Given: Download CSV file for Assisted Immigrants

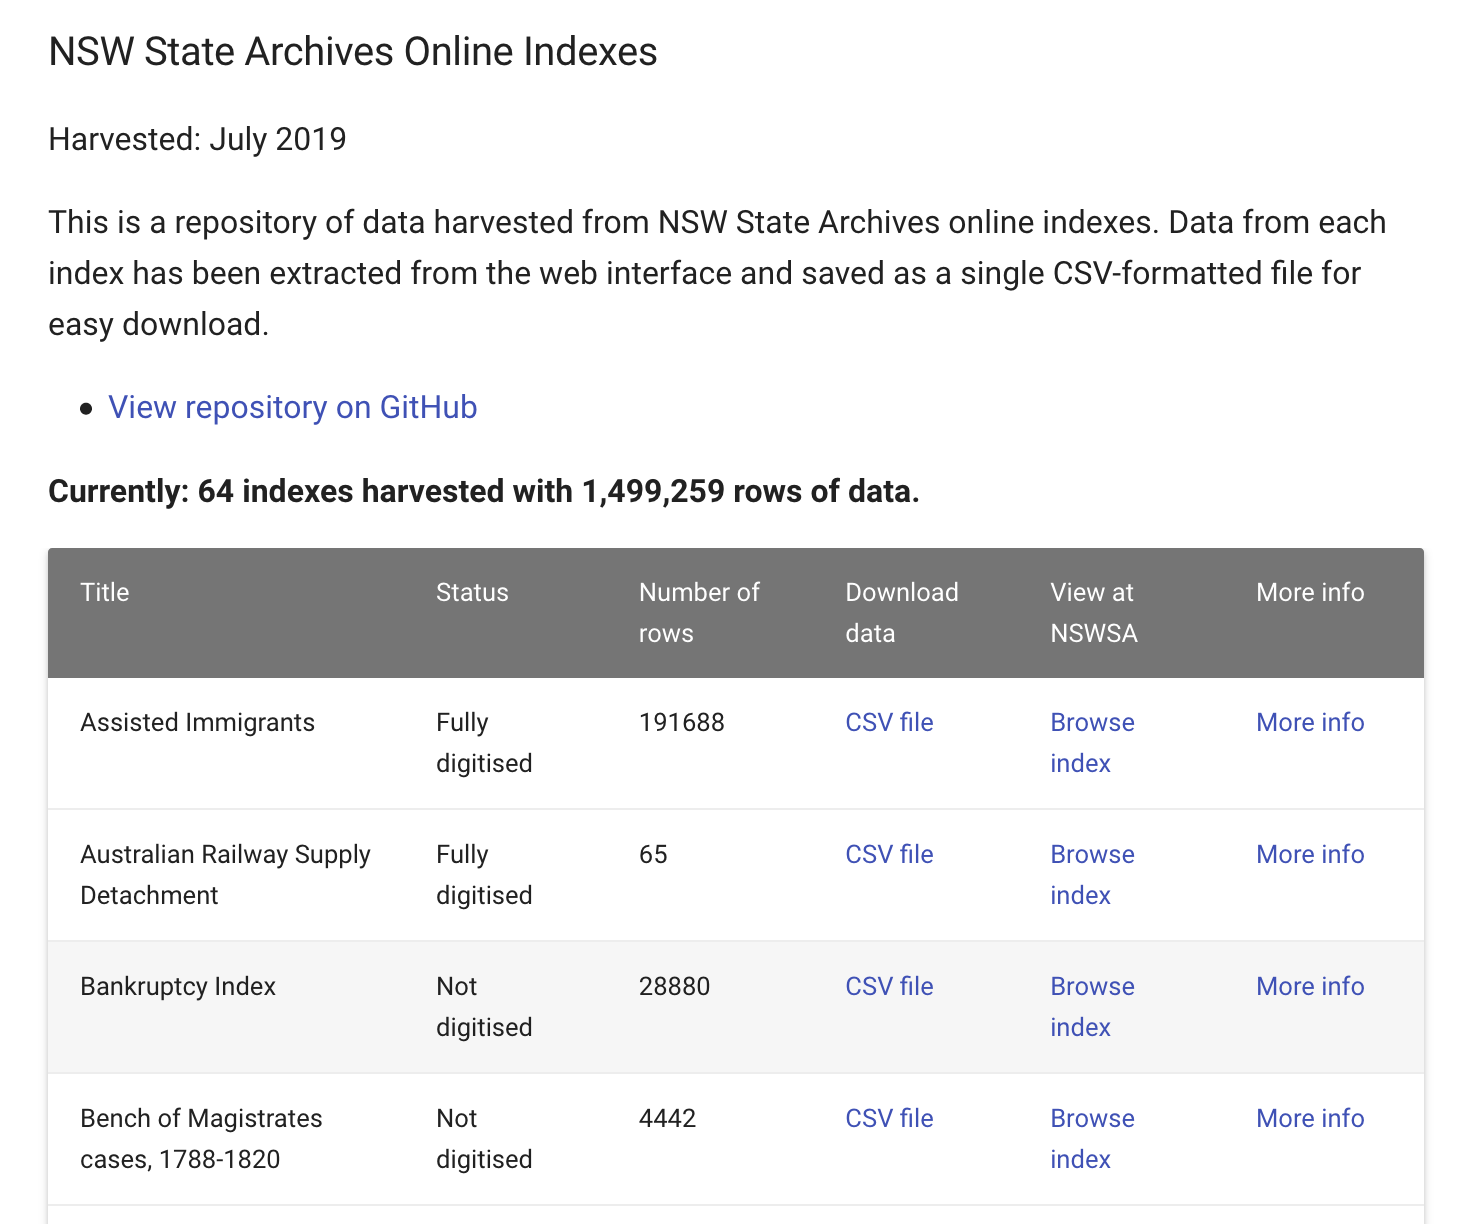Looking at the screenshot, I should (889, 723).
